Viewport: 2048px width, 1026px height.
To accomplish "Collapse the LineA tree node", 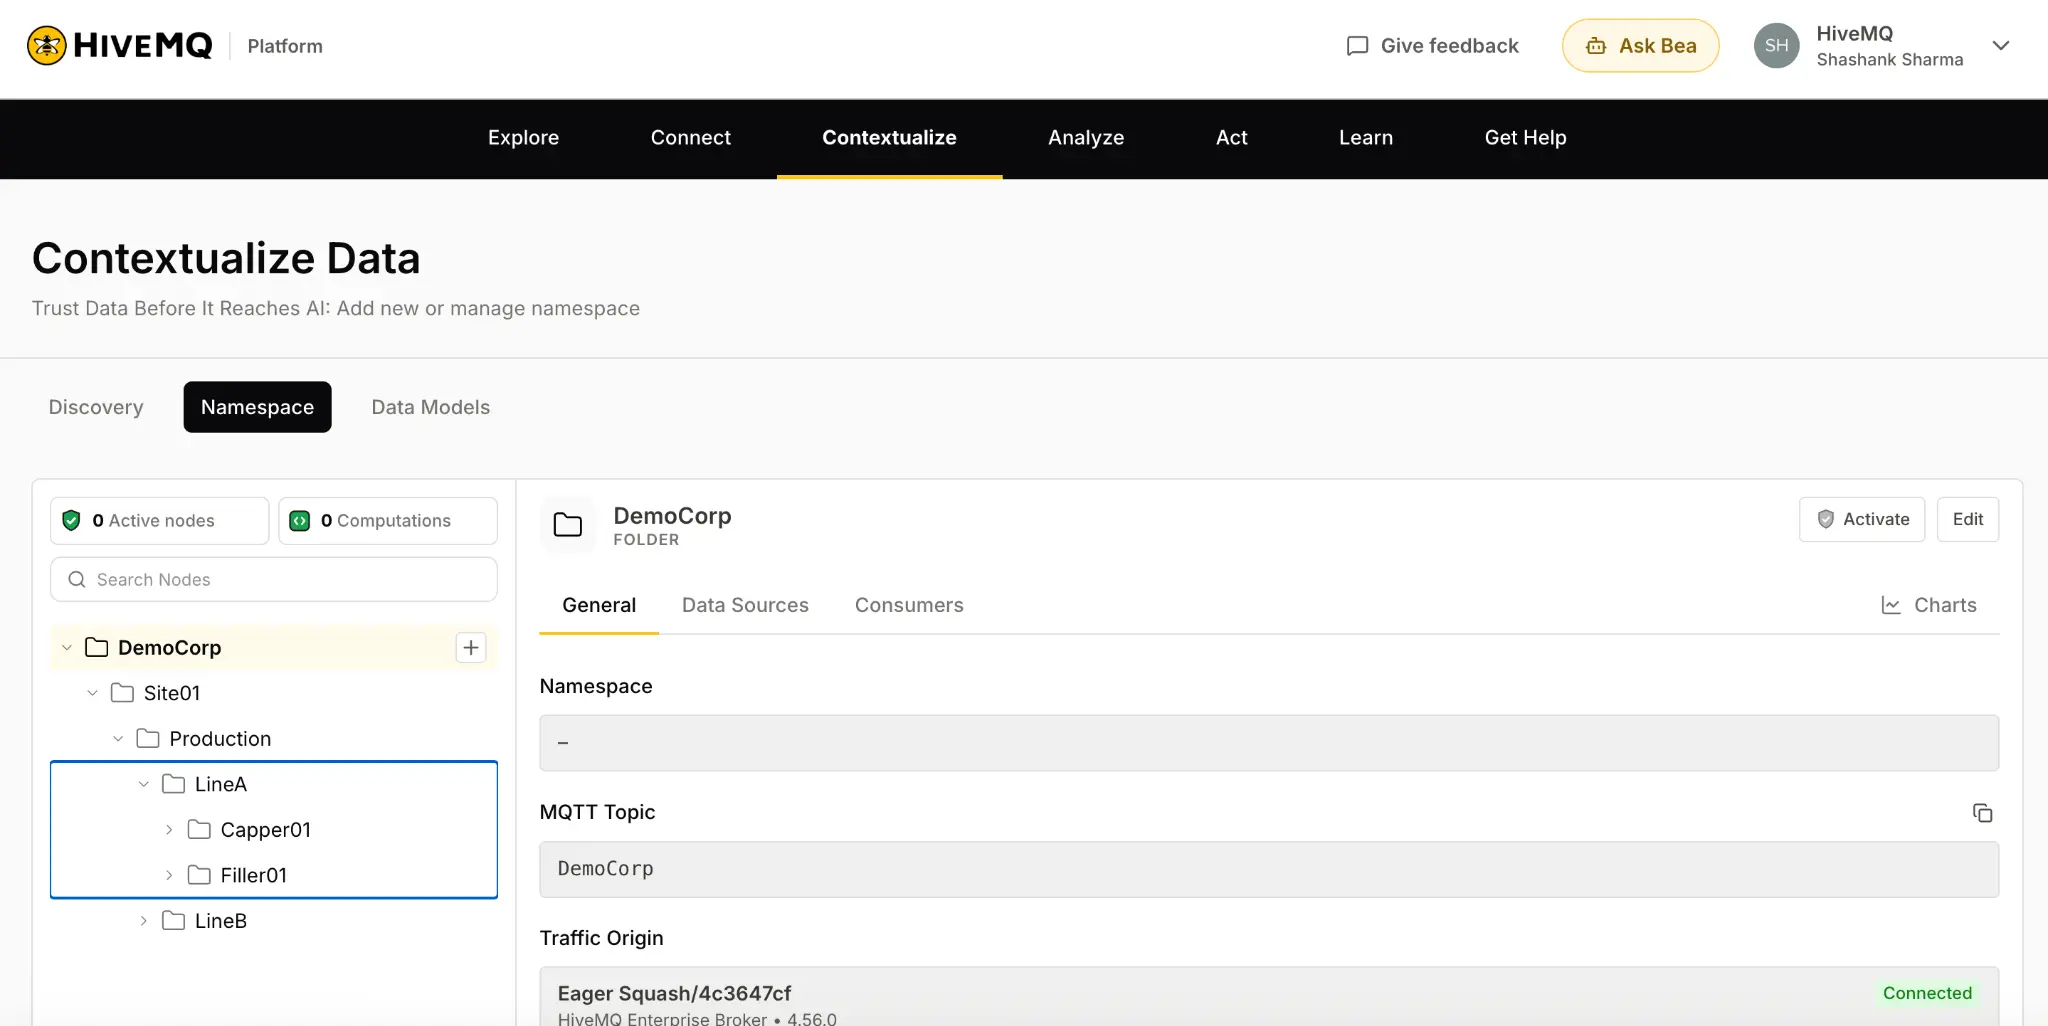I will tap(143, 784).
